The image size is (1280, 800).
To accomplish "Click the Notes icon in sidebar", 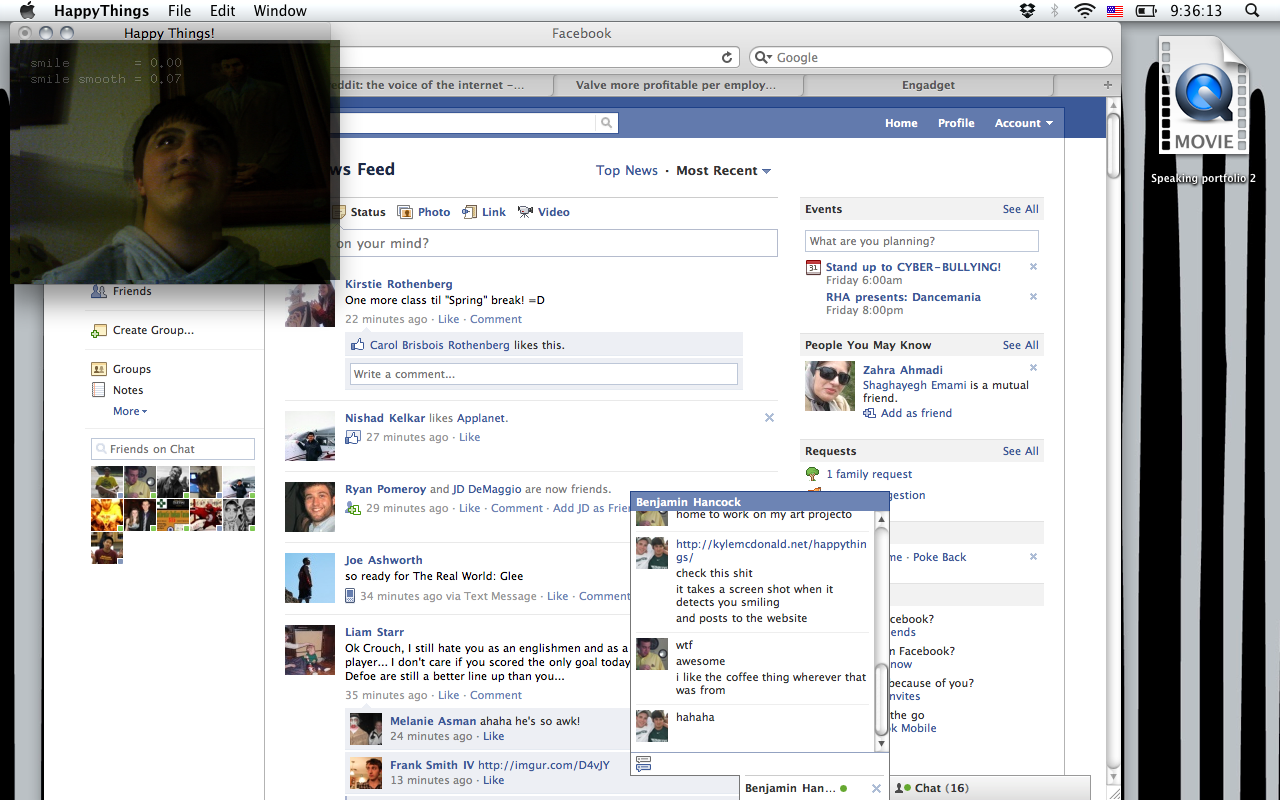I will click(98, 390).
